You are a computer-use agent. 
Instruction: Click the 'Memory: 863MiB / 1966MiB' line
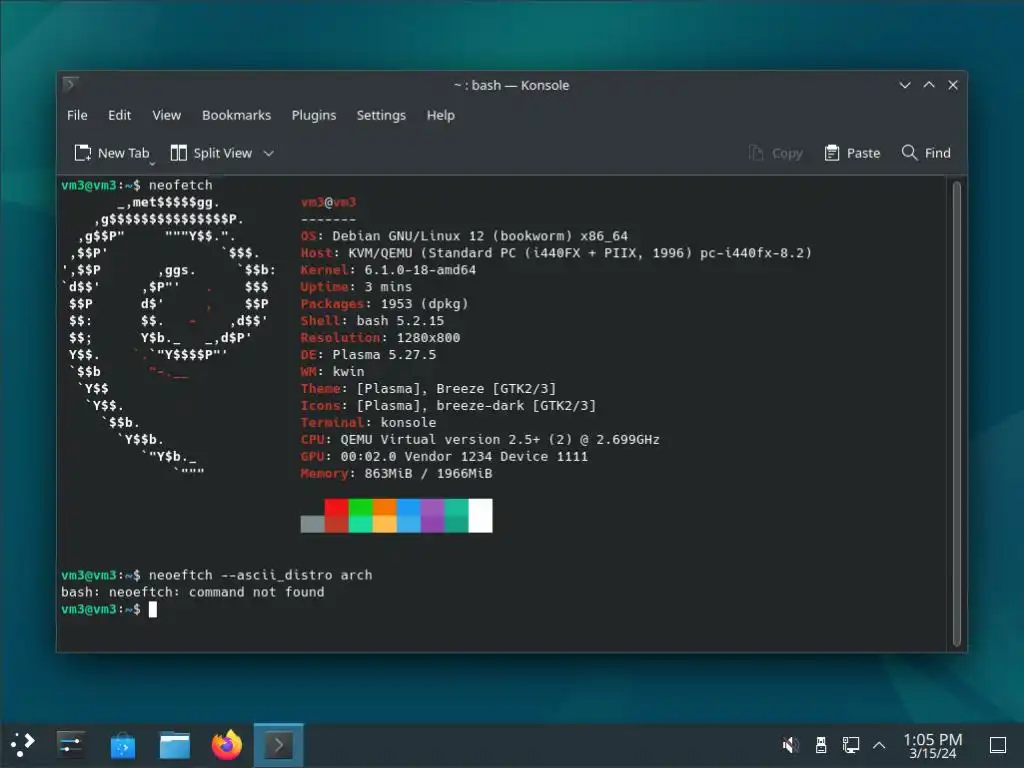(396, 473)
